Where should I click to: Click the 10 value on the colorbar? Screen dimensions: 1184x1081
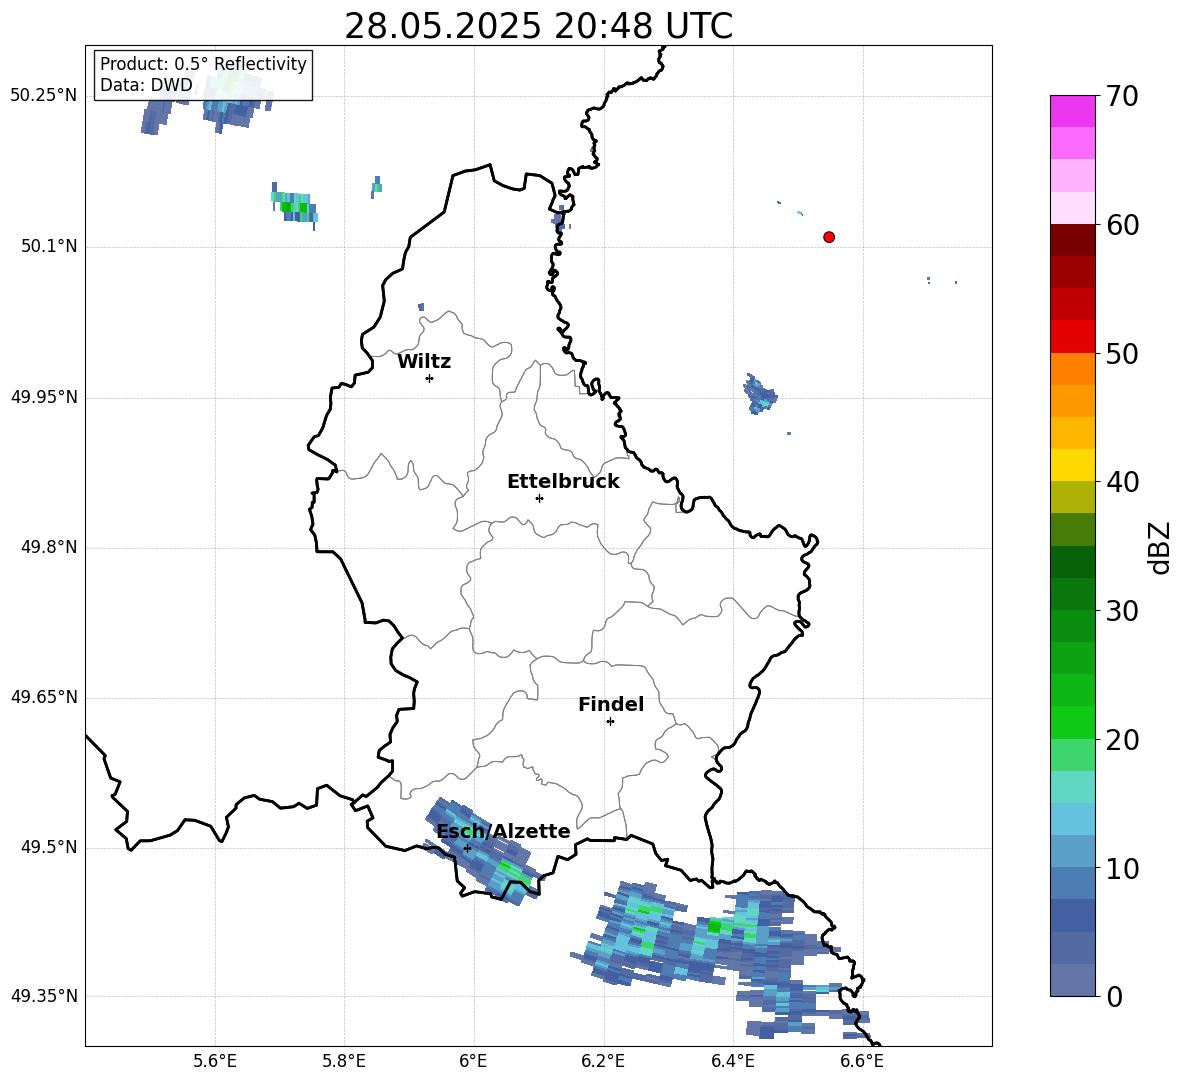(1122, 868)
